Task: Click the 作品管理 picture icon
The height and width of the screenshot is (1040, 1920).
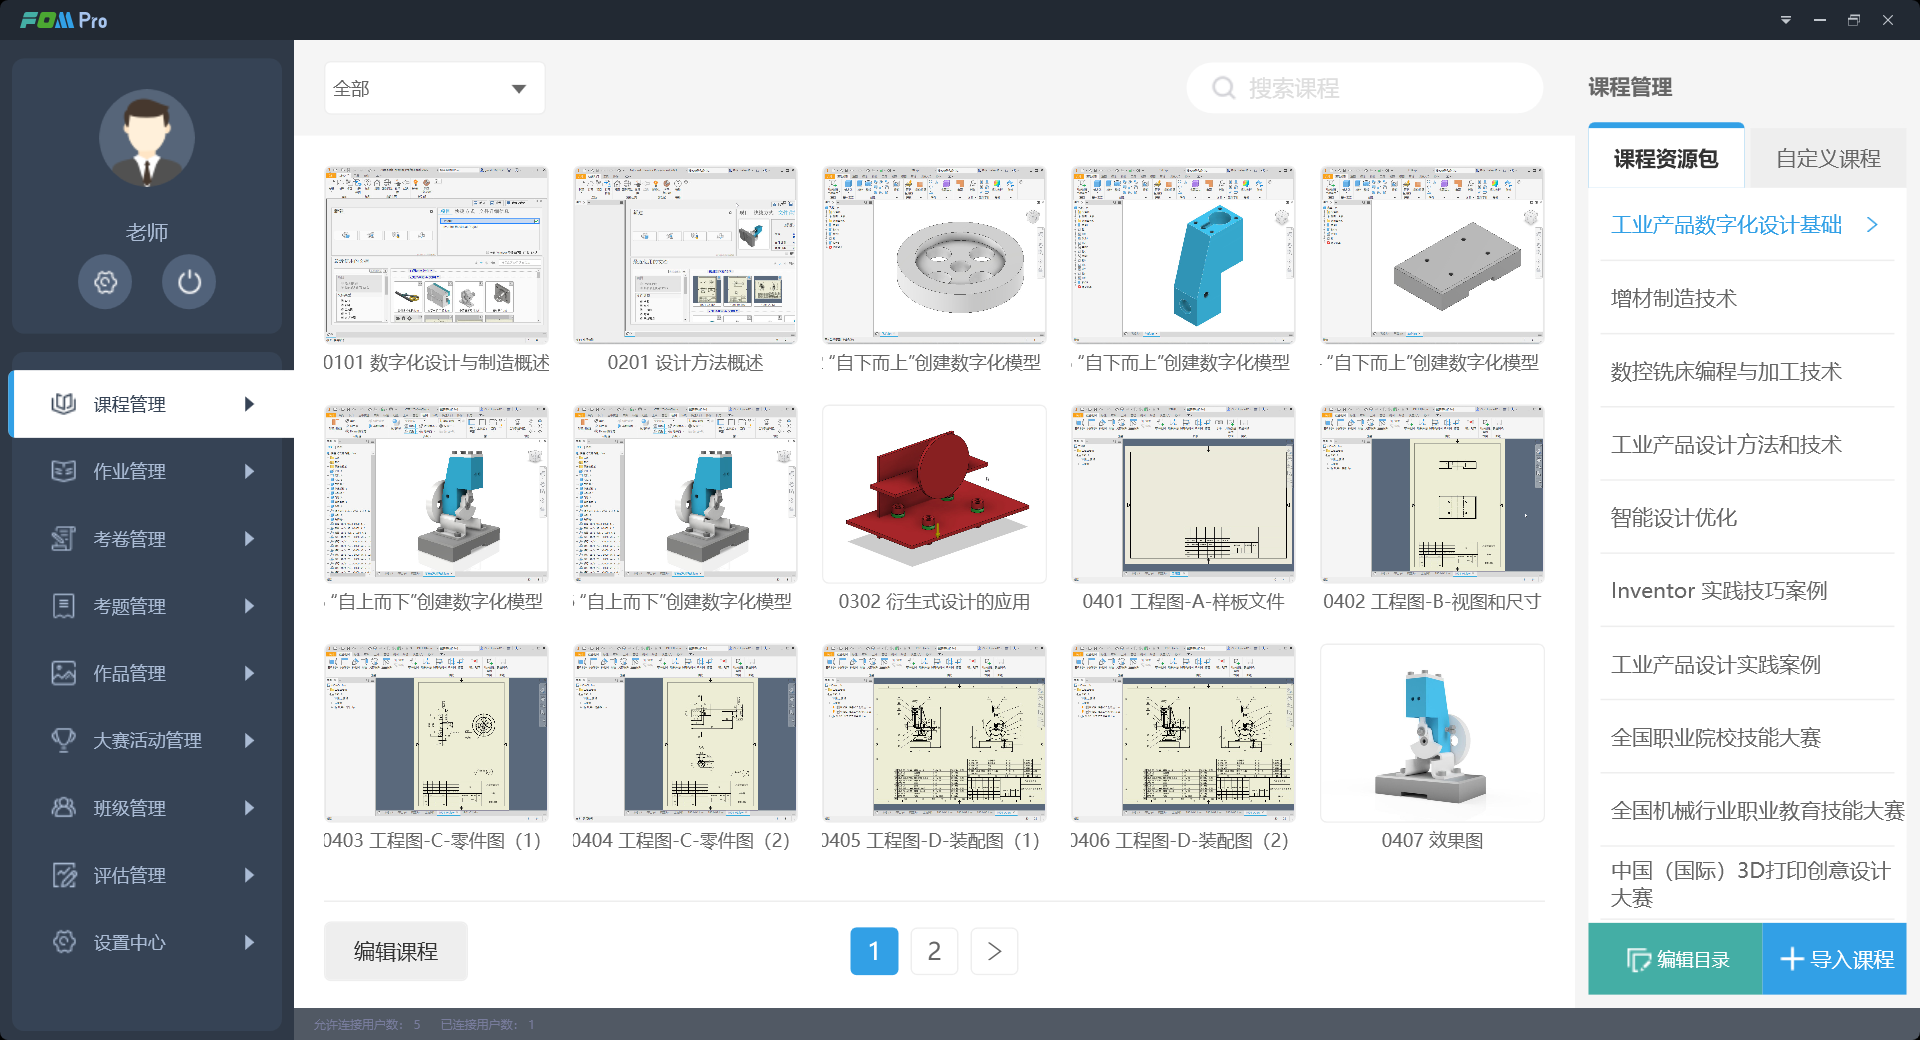Action: 64,673
